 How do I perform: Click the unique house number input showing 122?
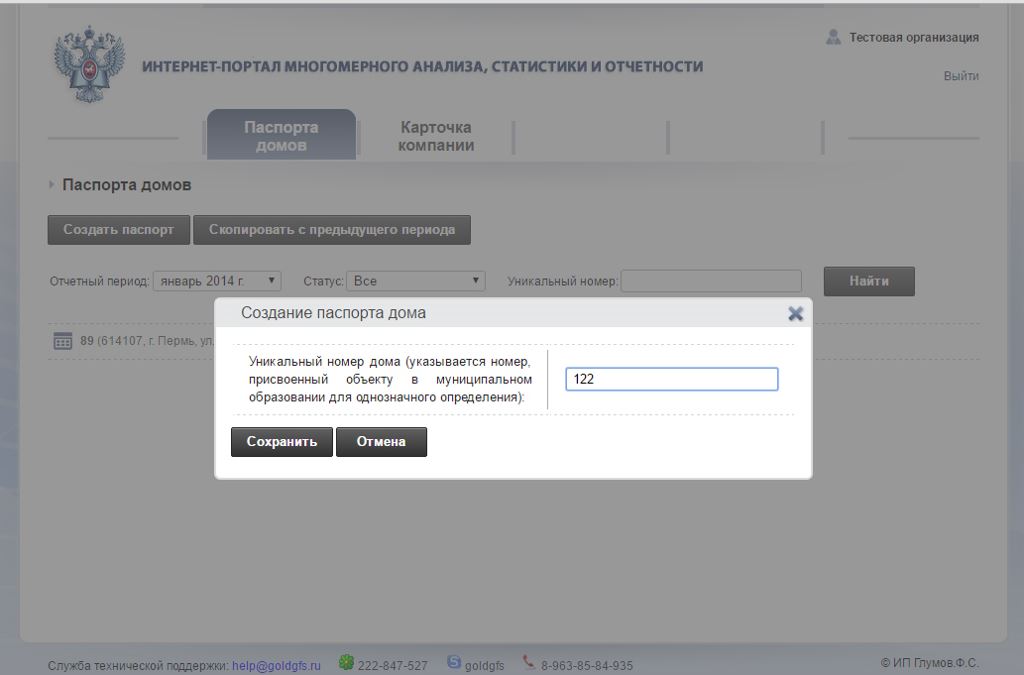tap(672, 378)
